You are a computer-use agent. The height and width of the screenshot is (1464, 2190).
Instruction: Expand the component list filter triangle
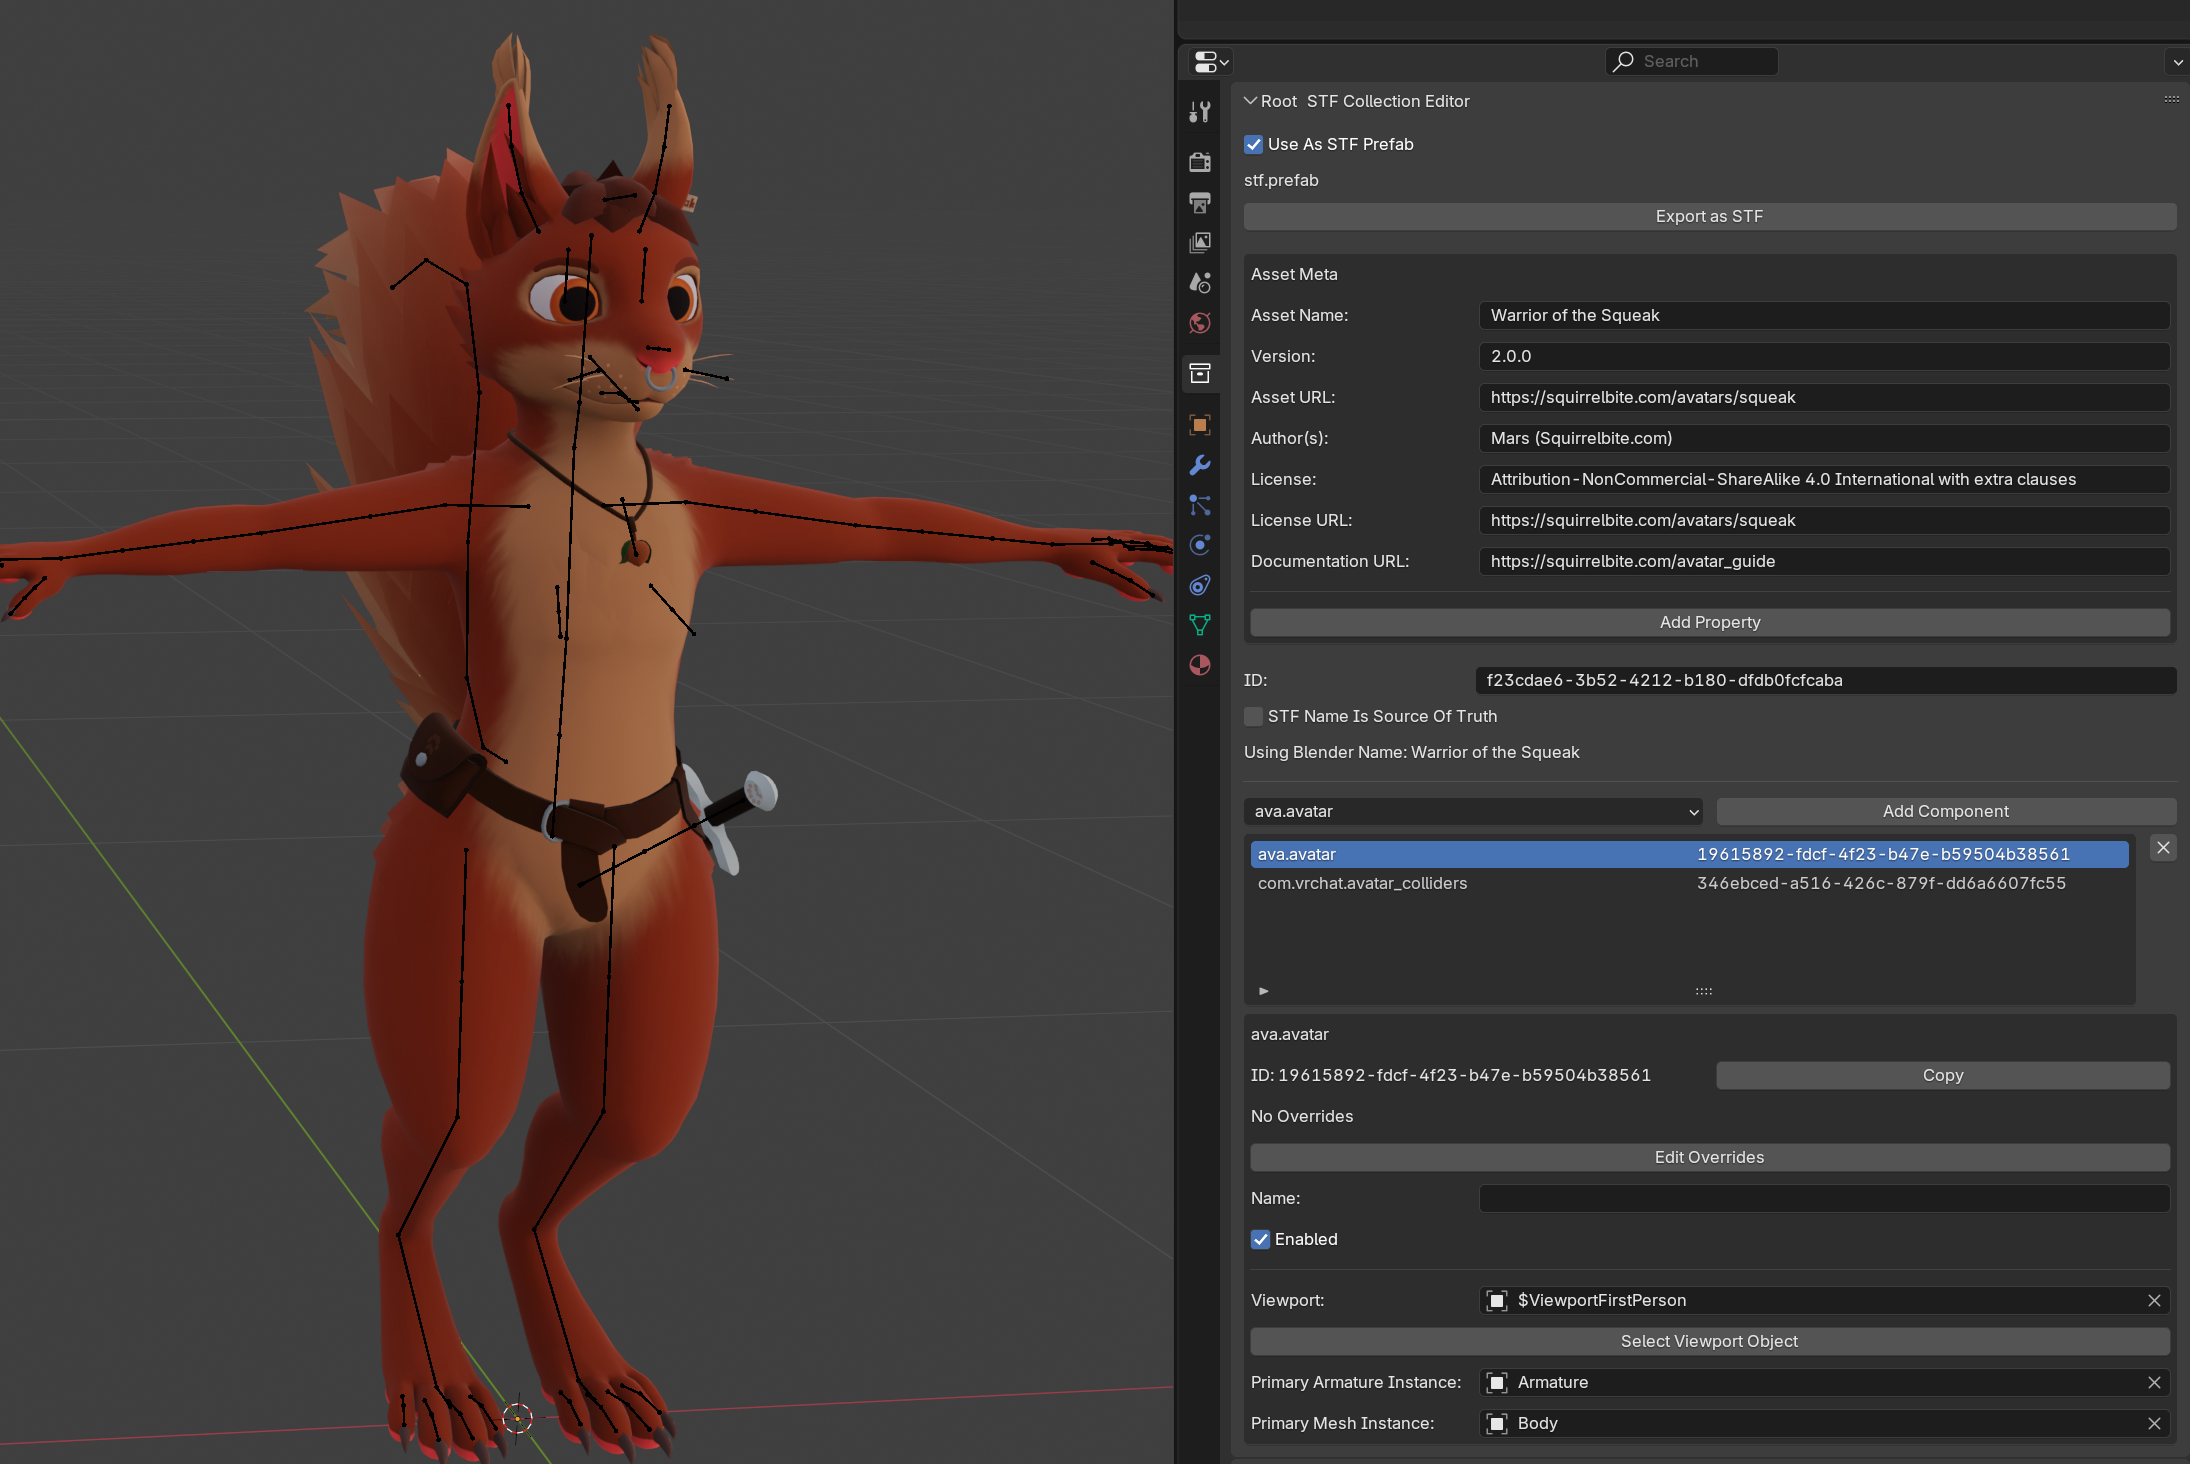[1264, 991]
